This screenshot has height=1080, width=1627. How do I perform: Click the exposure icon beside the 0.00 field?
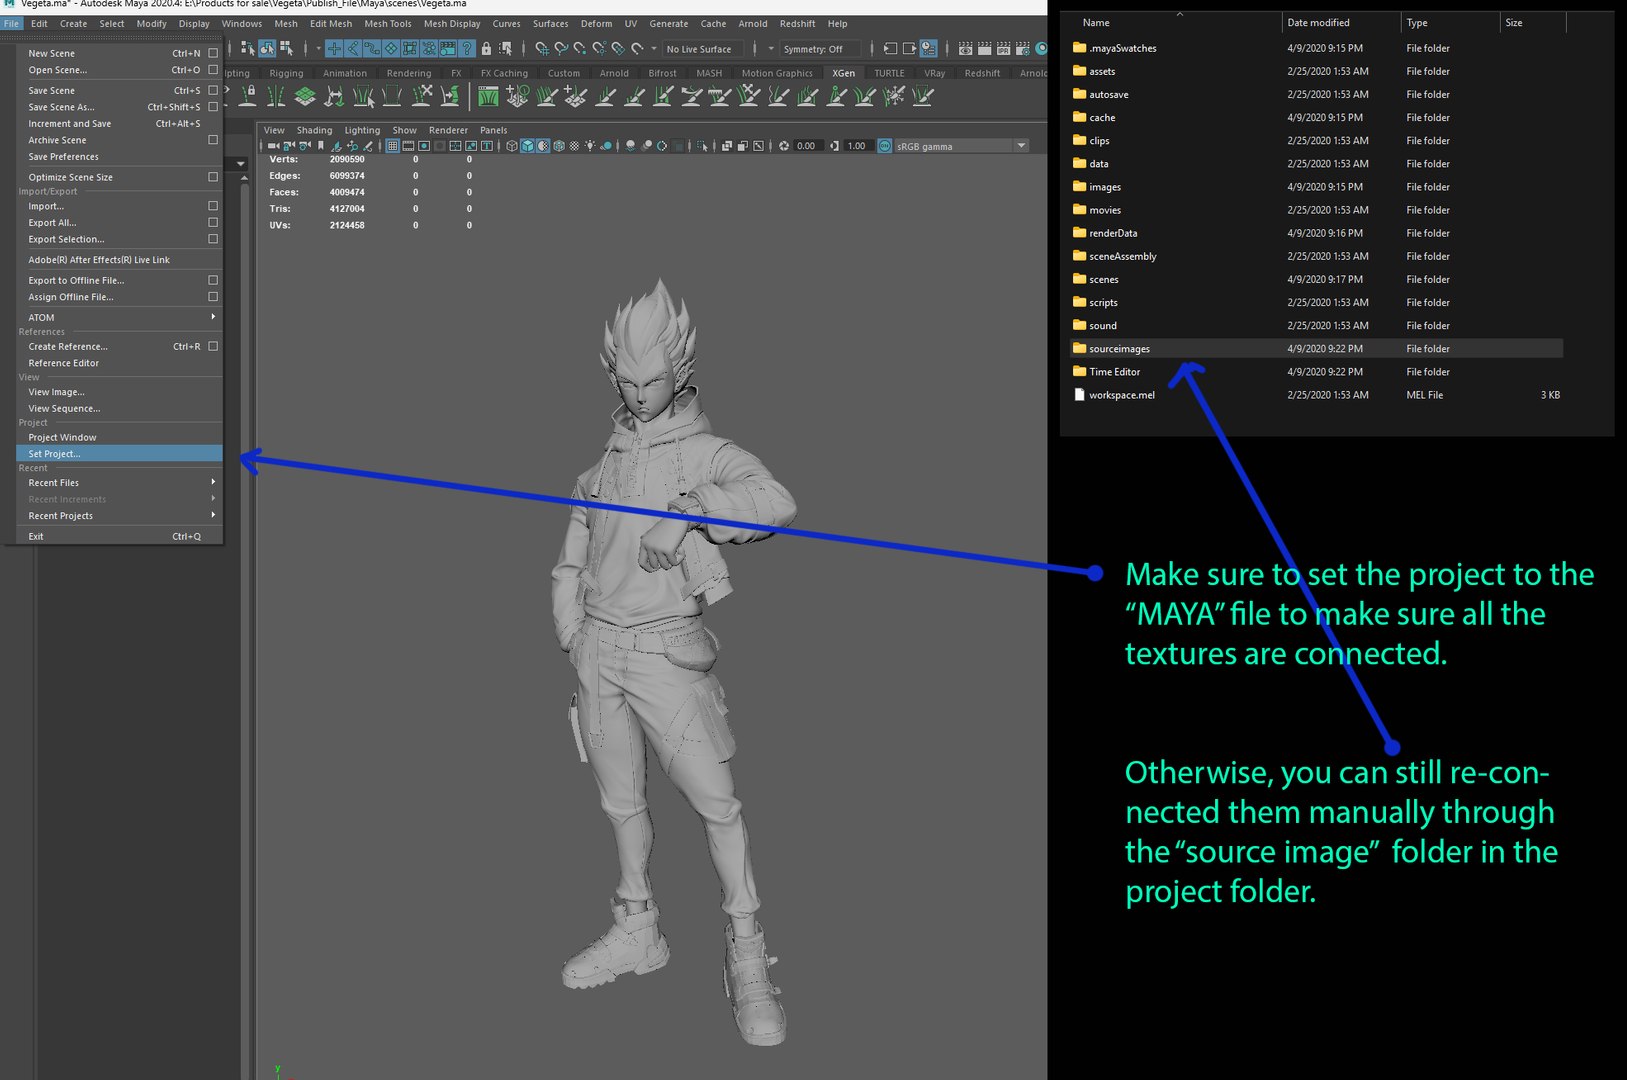[x=784, y=146]
